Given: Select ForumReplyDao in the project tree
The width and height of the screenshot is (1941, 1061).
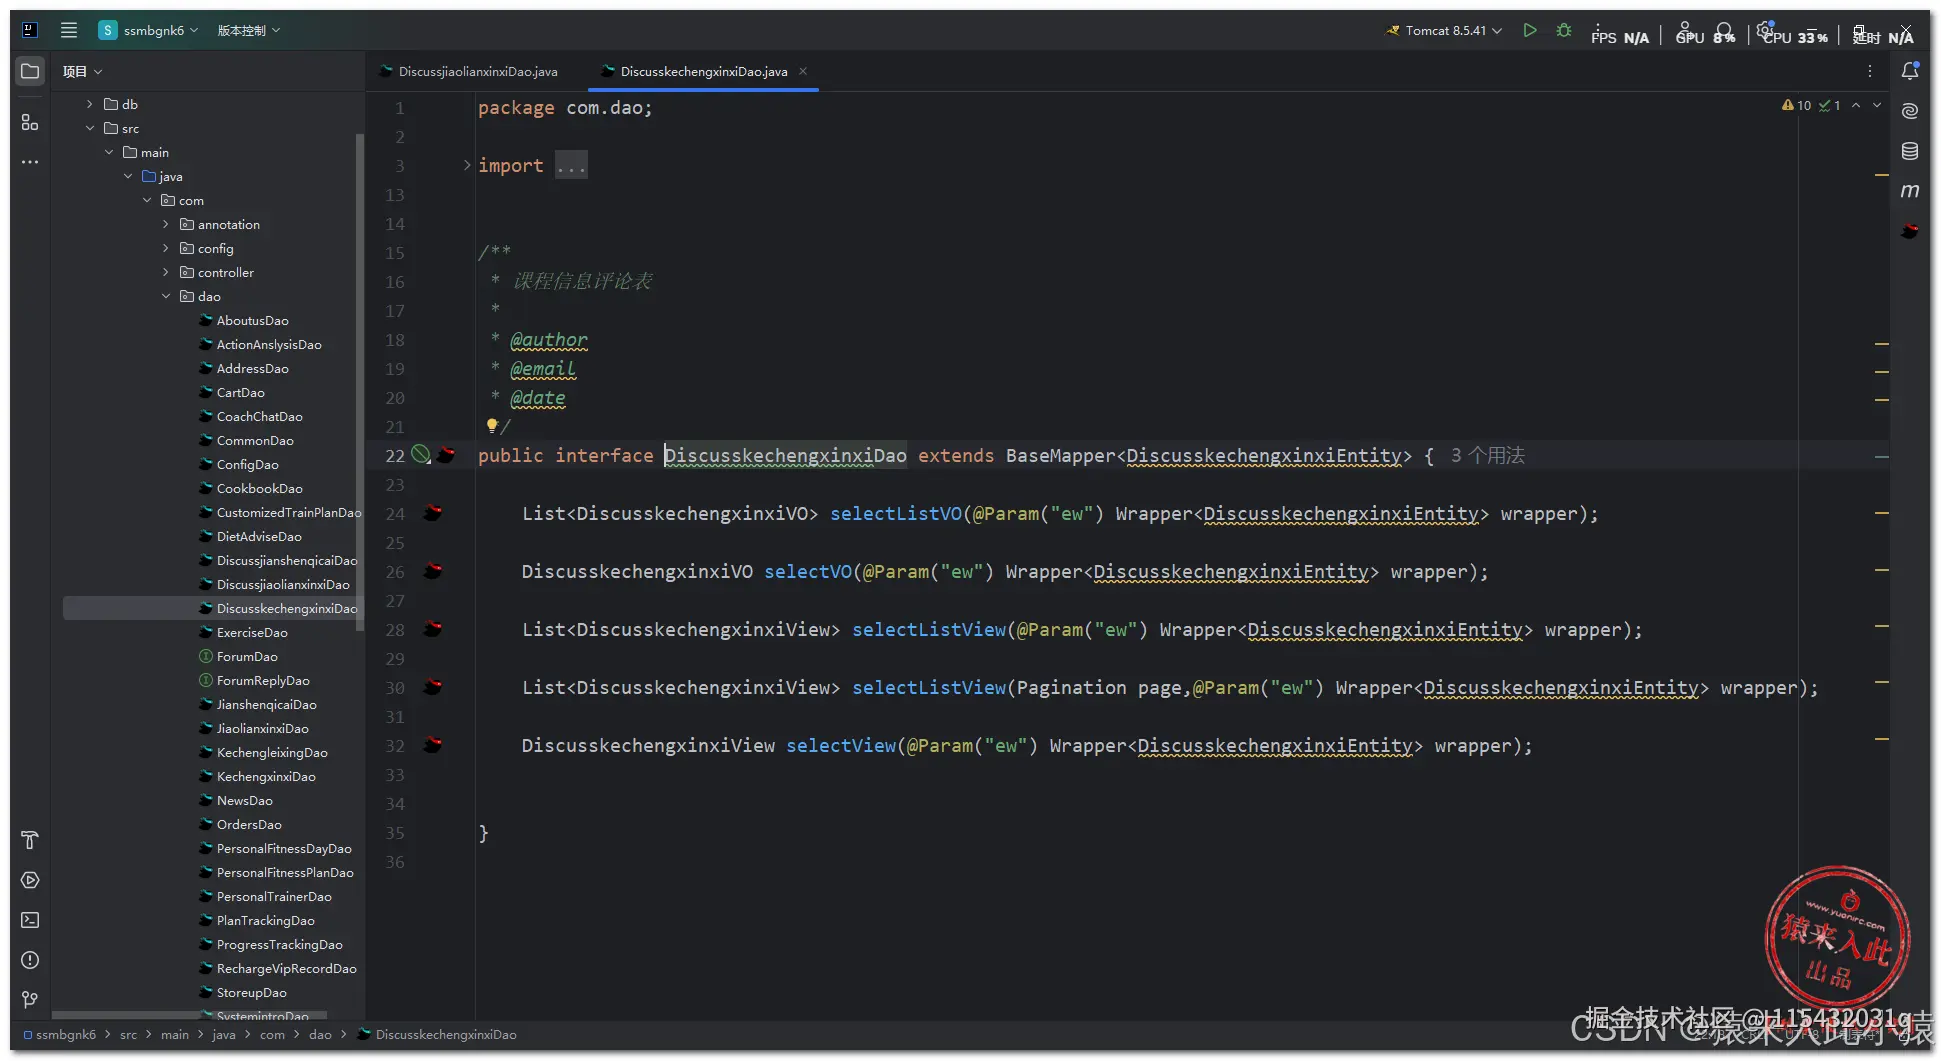Looking at the screenshot, I should coord(263,681).
